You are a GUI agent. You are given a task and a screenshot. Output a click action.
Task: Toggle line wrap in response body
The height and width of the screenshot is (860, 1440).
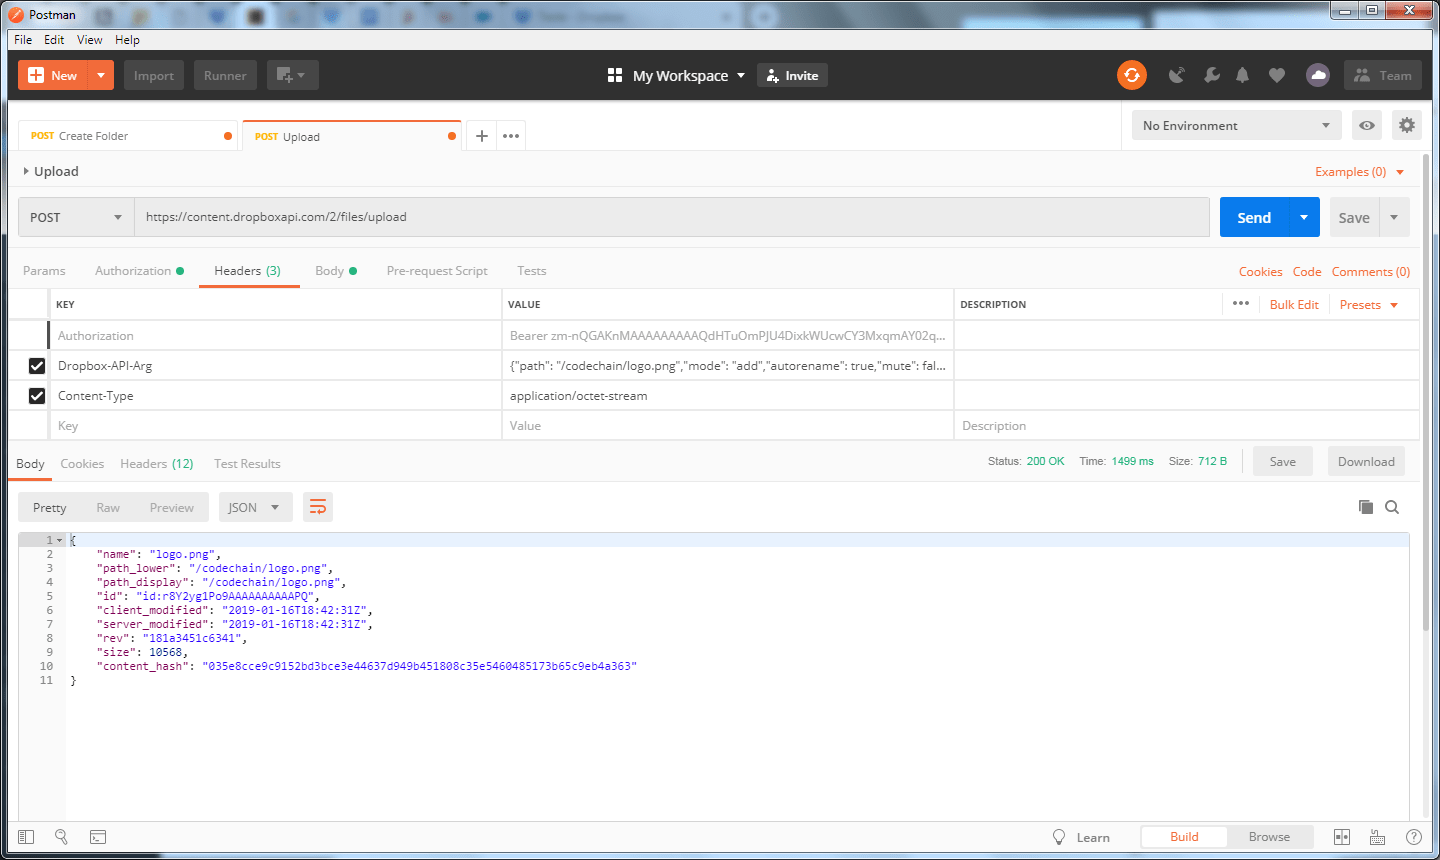(x=318, y=507)
